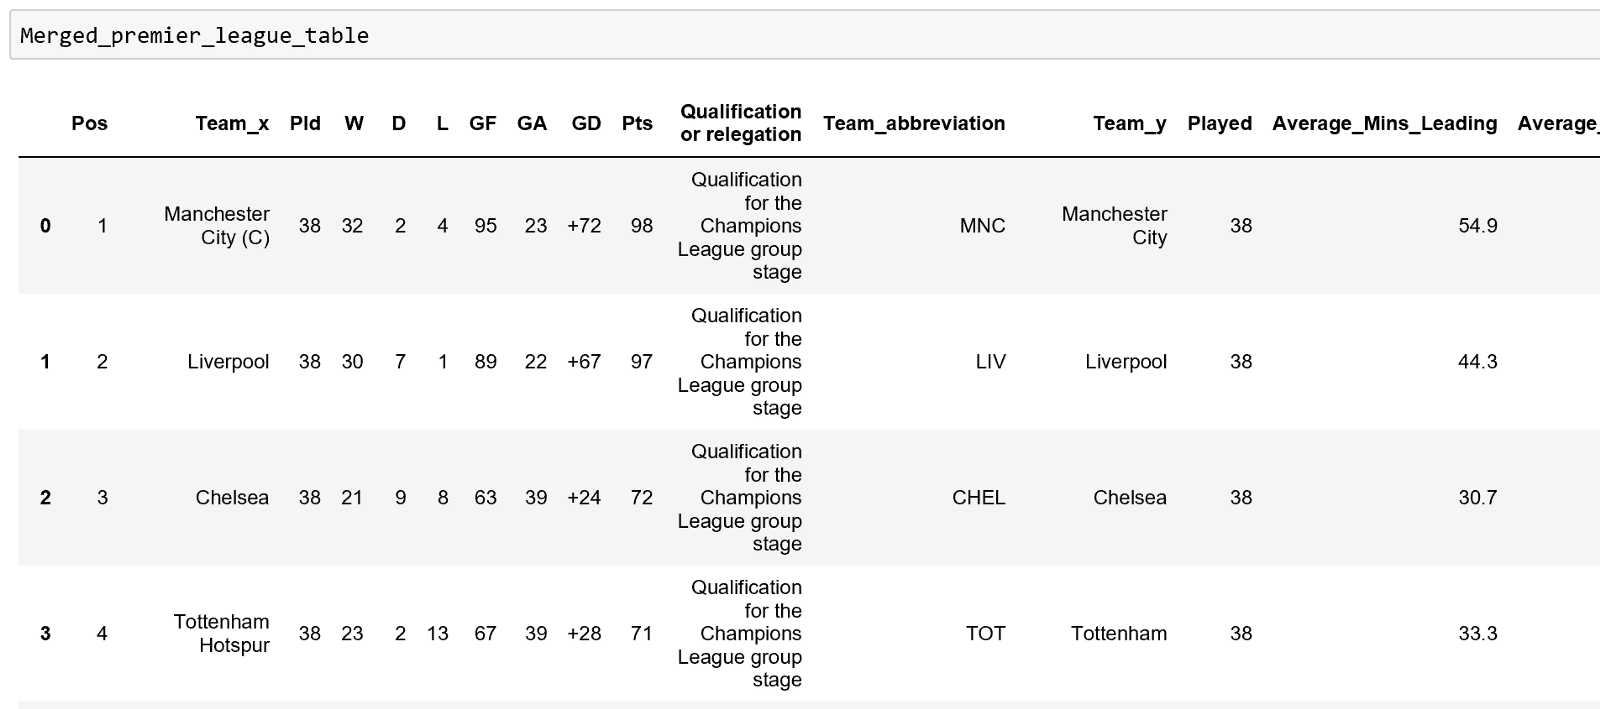
Task: Click the Qualification or relegation header
Action: (741, 123)
